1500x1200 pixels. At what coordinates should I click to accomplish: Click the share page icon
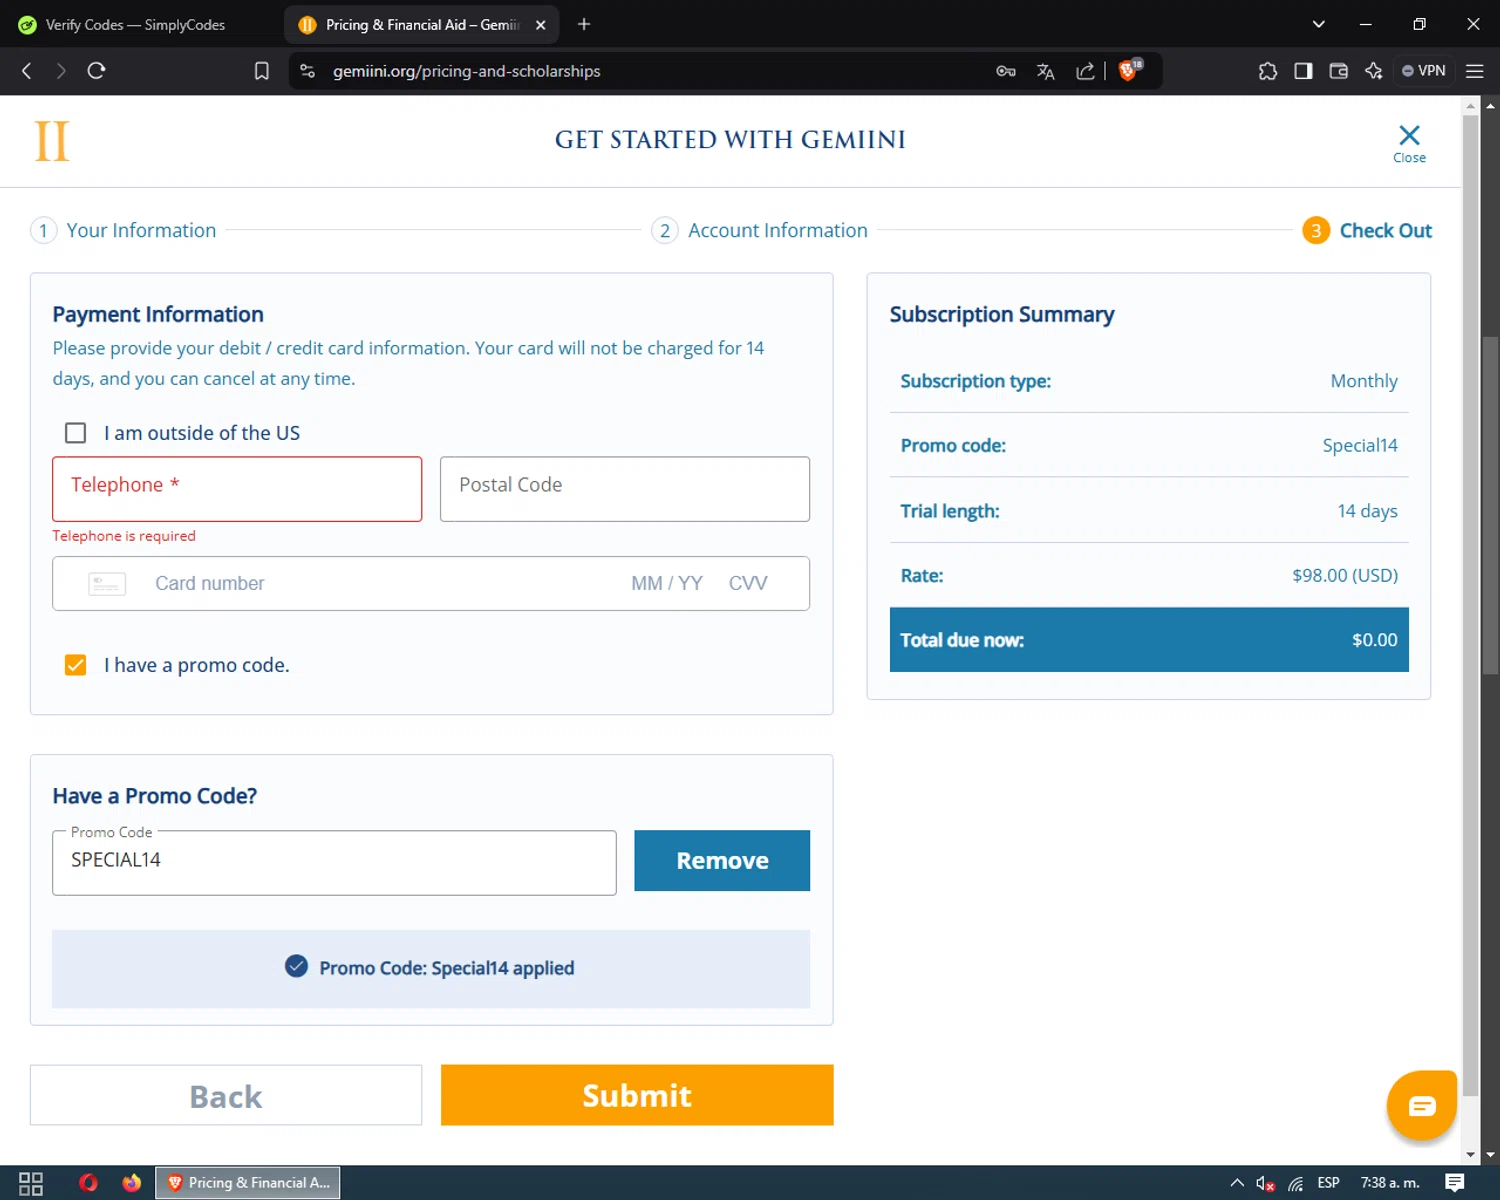tap(1085, 71)
